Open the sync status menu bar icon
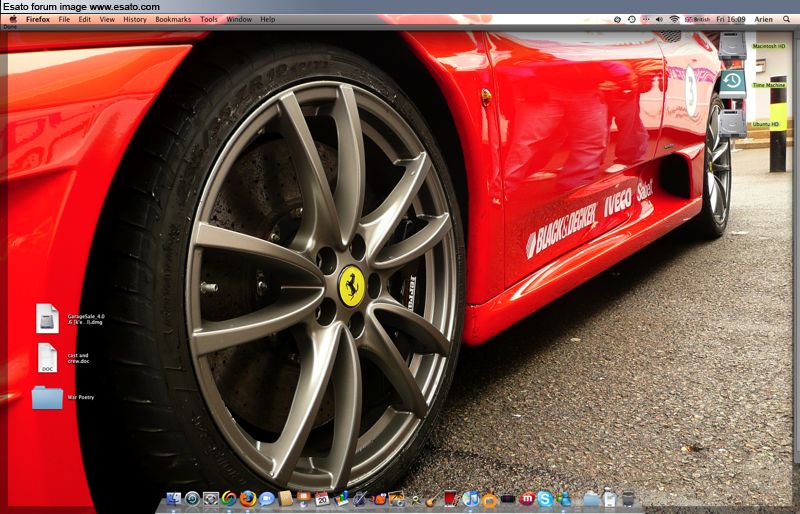This screenshot has height=514, width=800. pos(617,19)
